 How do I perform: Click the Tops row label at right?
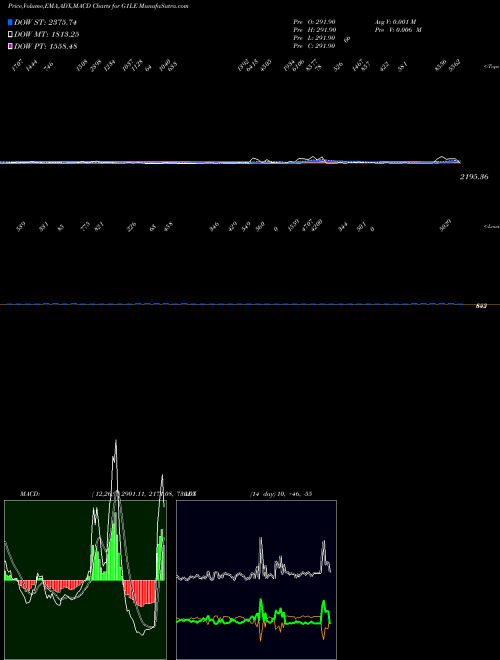[x=491, y=67]
